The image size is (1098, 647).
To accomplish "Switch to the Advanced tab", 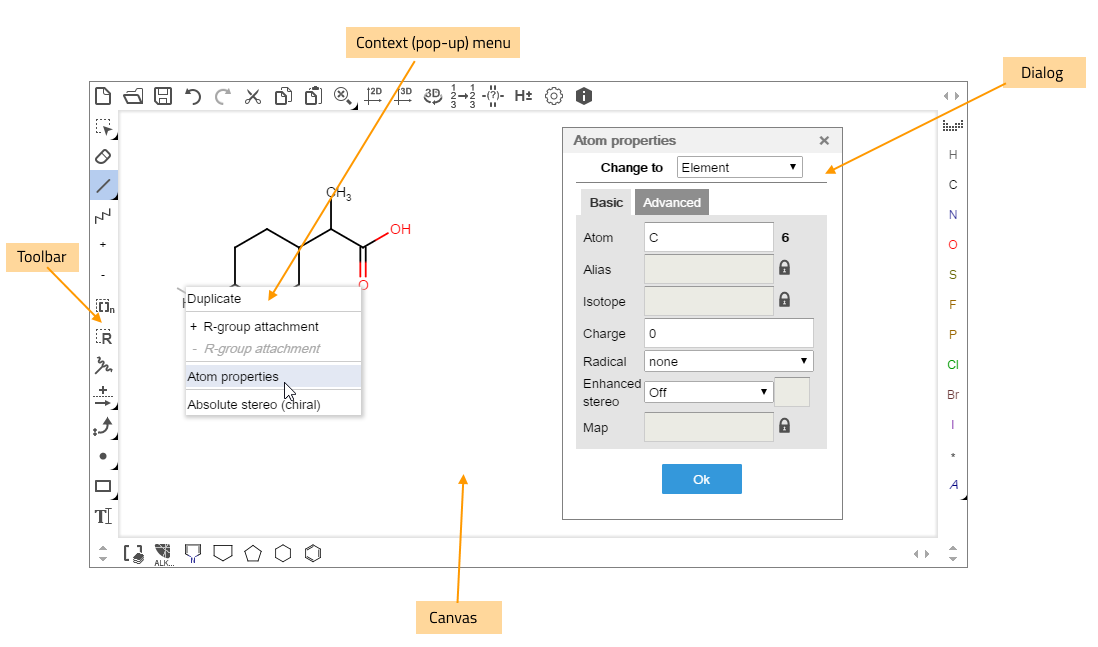I will point(672,202).
